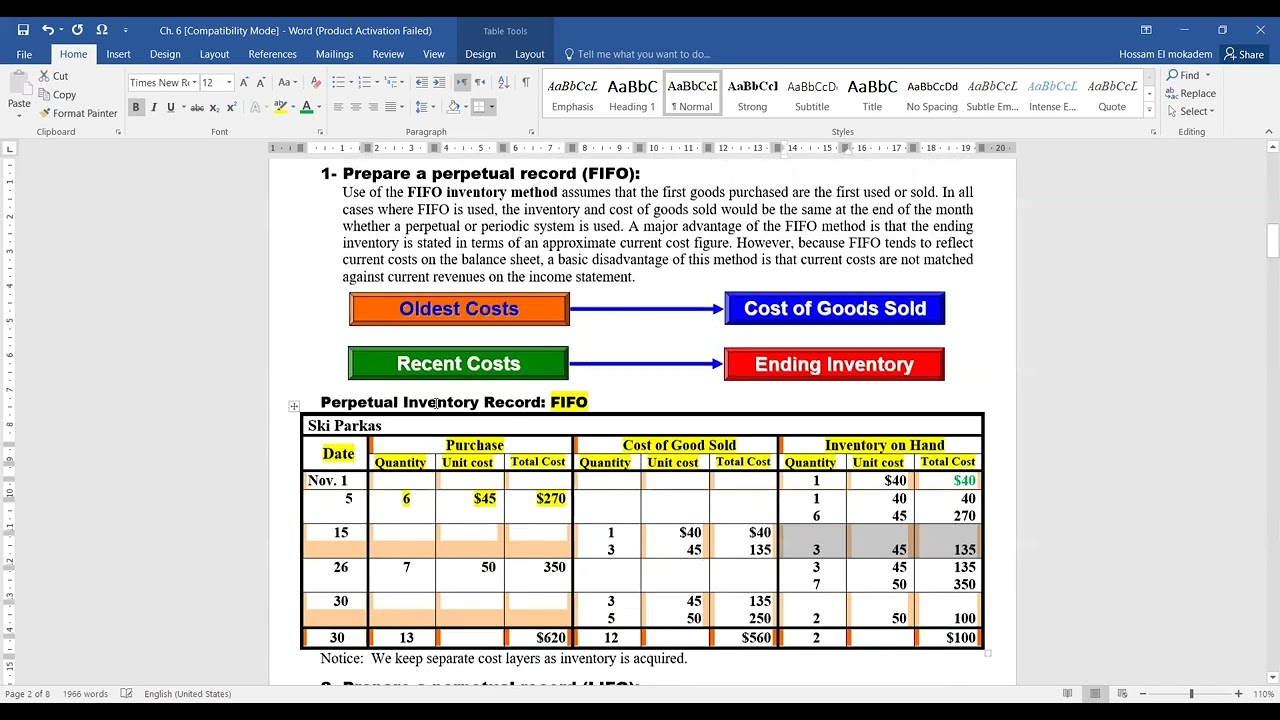This screenshot has width=1280, height=720.
Task: Undo the last action
Action: coord(47,30)
